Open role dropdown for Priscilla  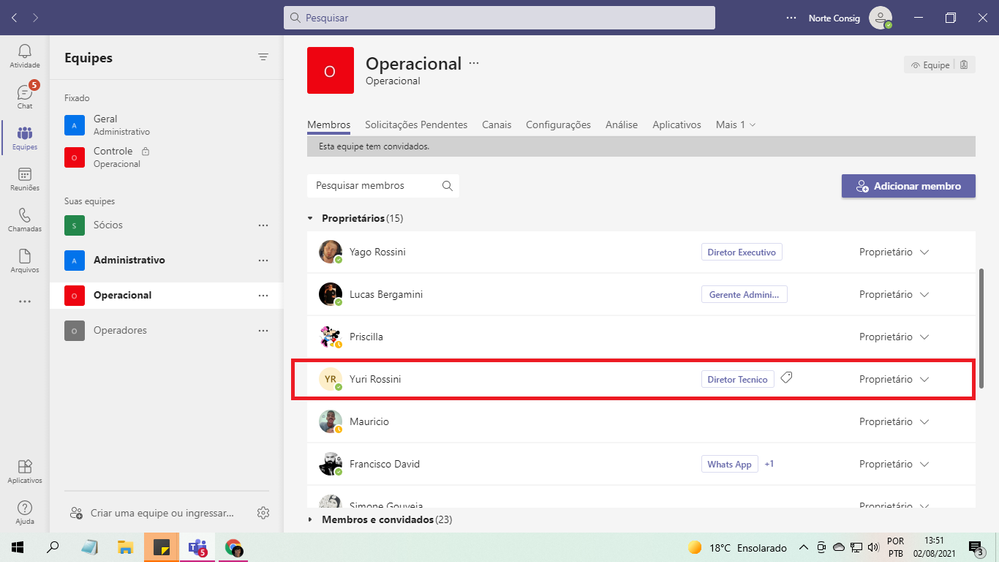894,336
